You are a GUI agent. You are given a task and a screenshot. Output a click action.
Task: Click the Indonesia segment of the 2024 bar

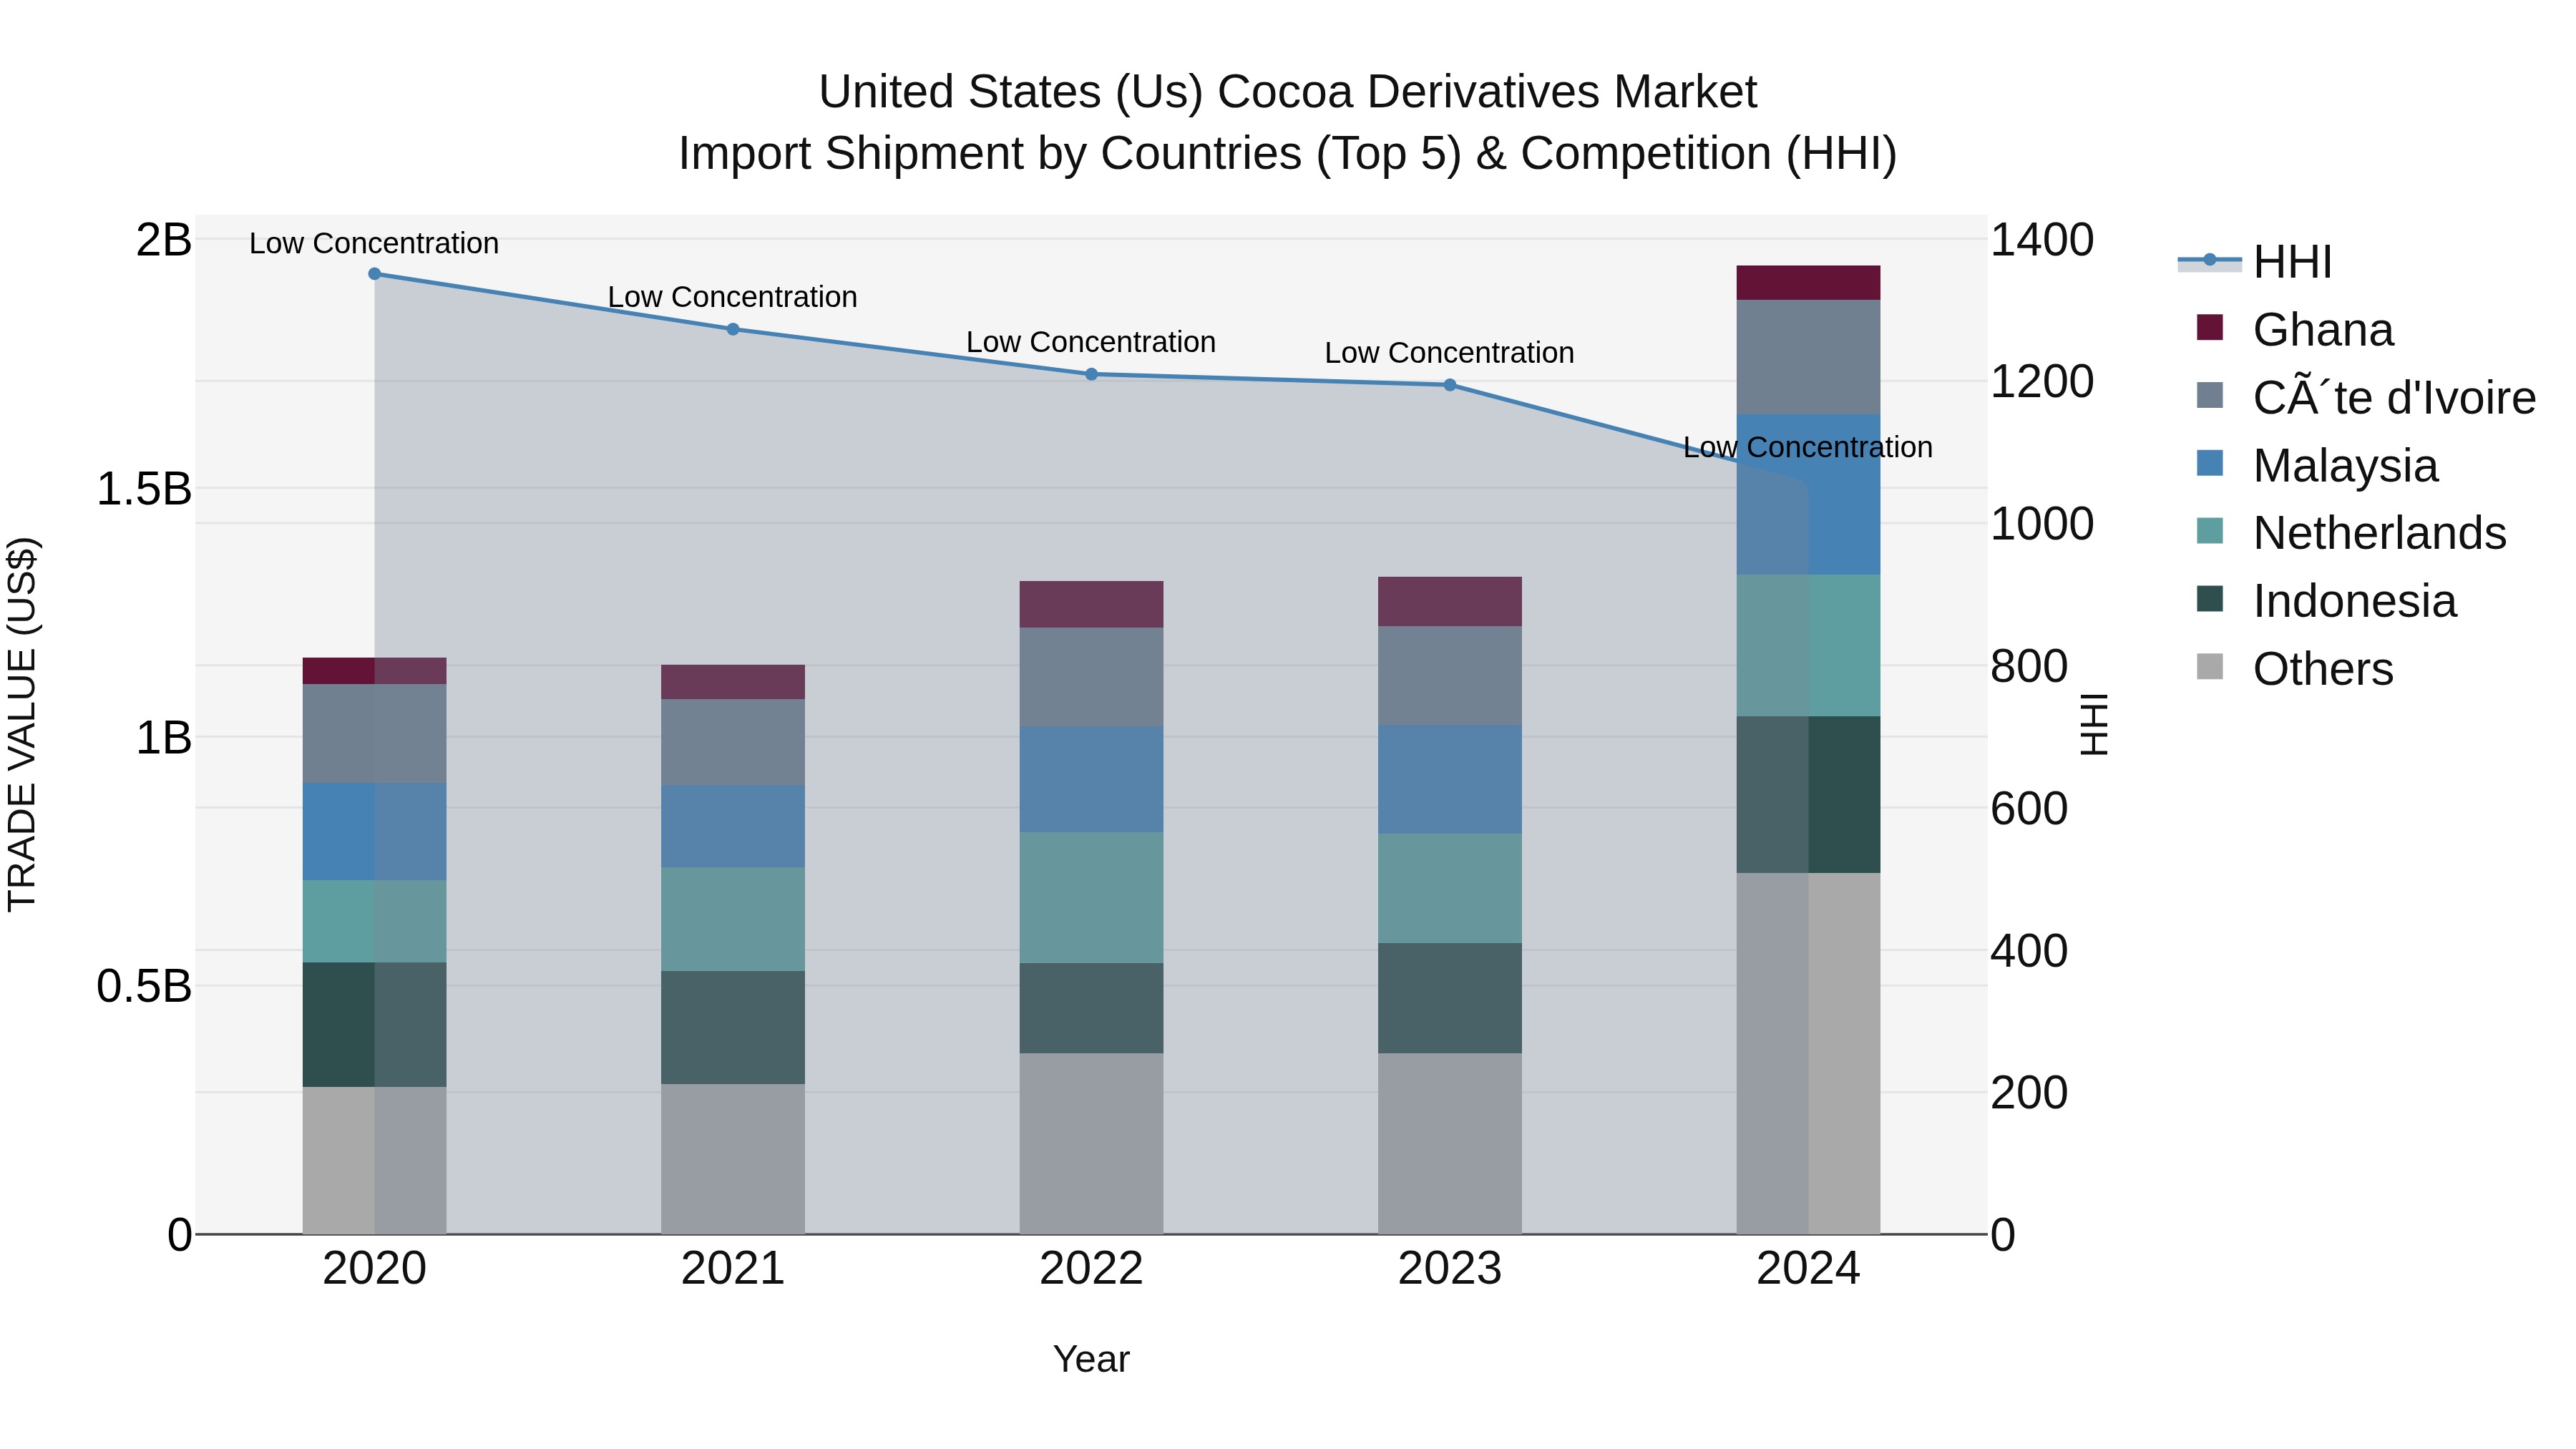click(1808, 795)
